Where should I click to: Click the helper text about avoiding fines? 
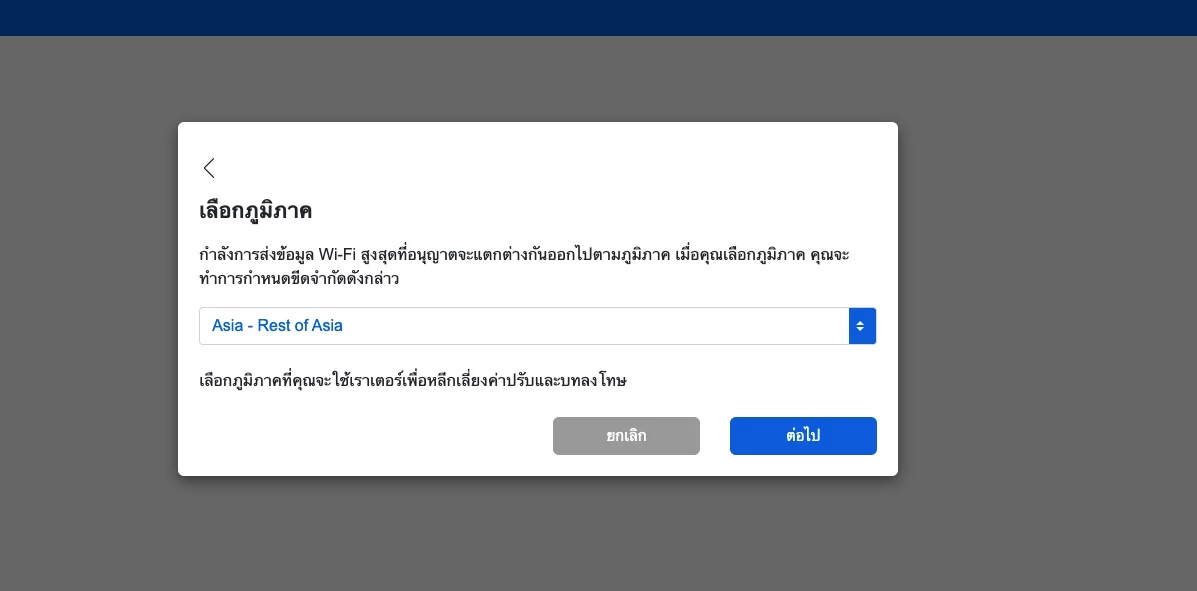[x=413, y=380]
